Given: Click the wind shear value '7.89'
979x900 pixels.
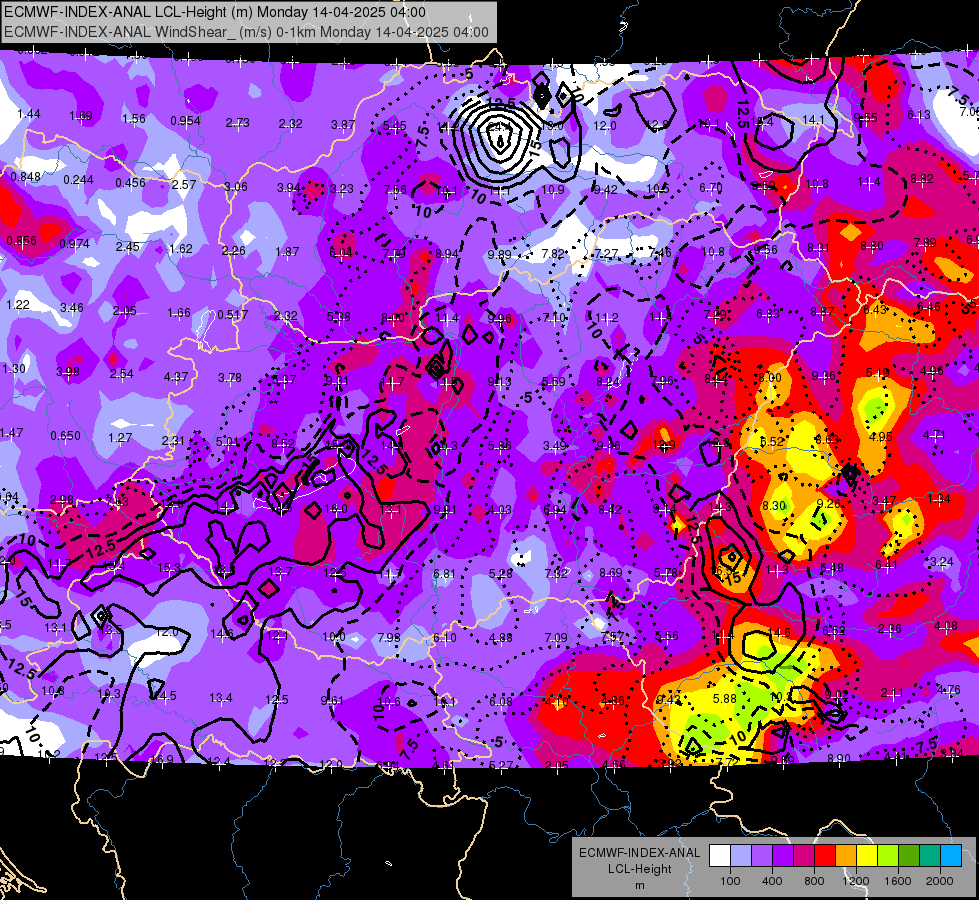Looking at the screenshot, I should coord(925,242).
